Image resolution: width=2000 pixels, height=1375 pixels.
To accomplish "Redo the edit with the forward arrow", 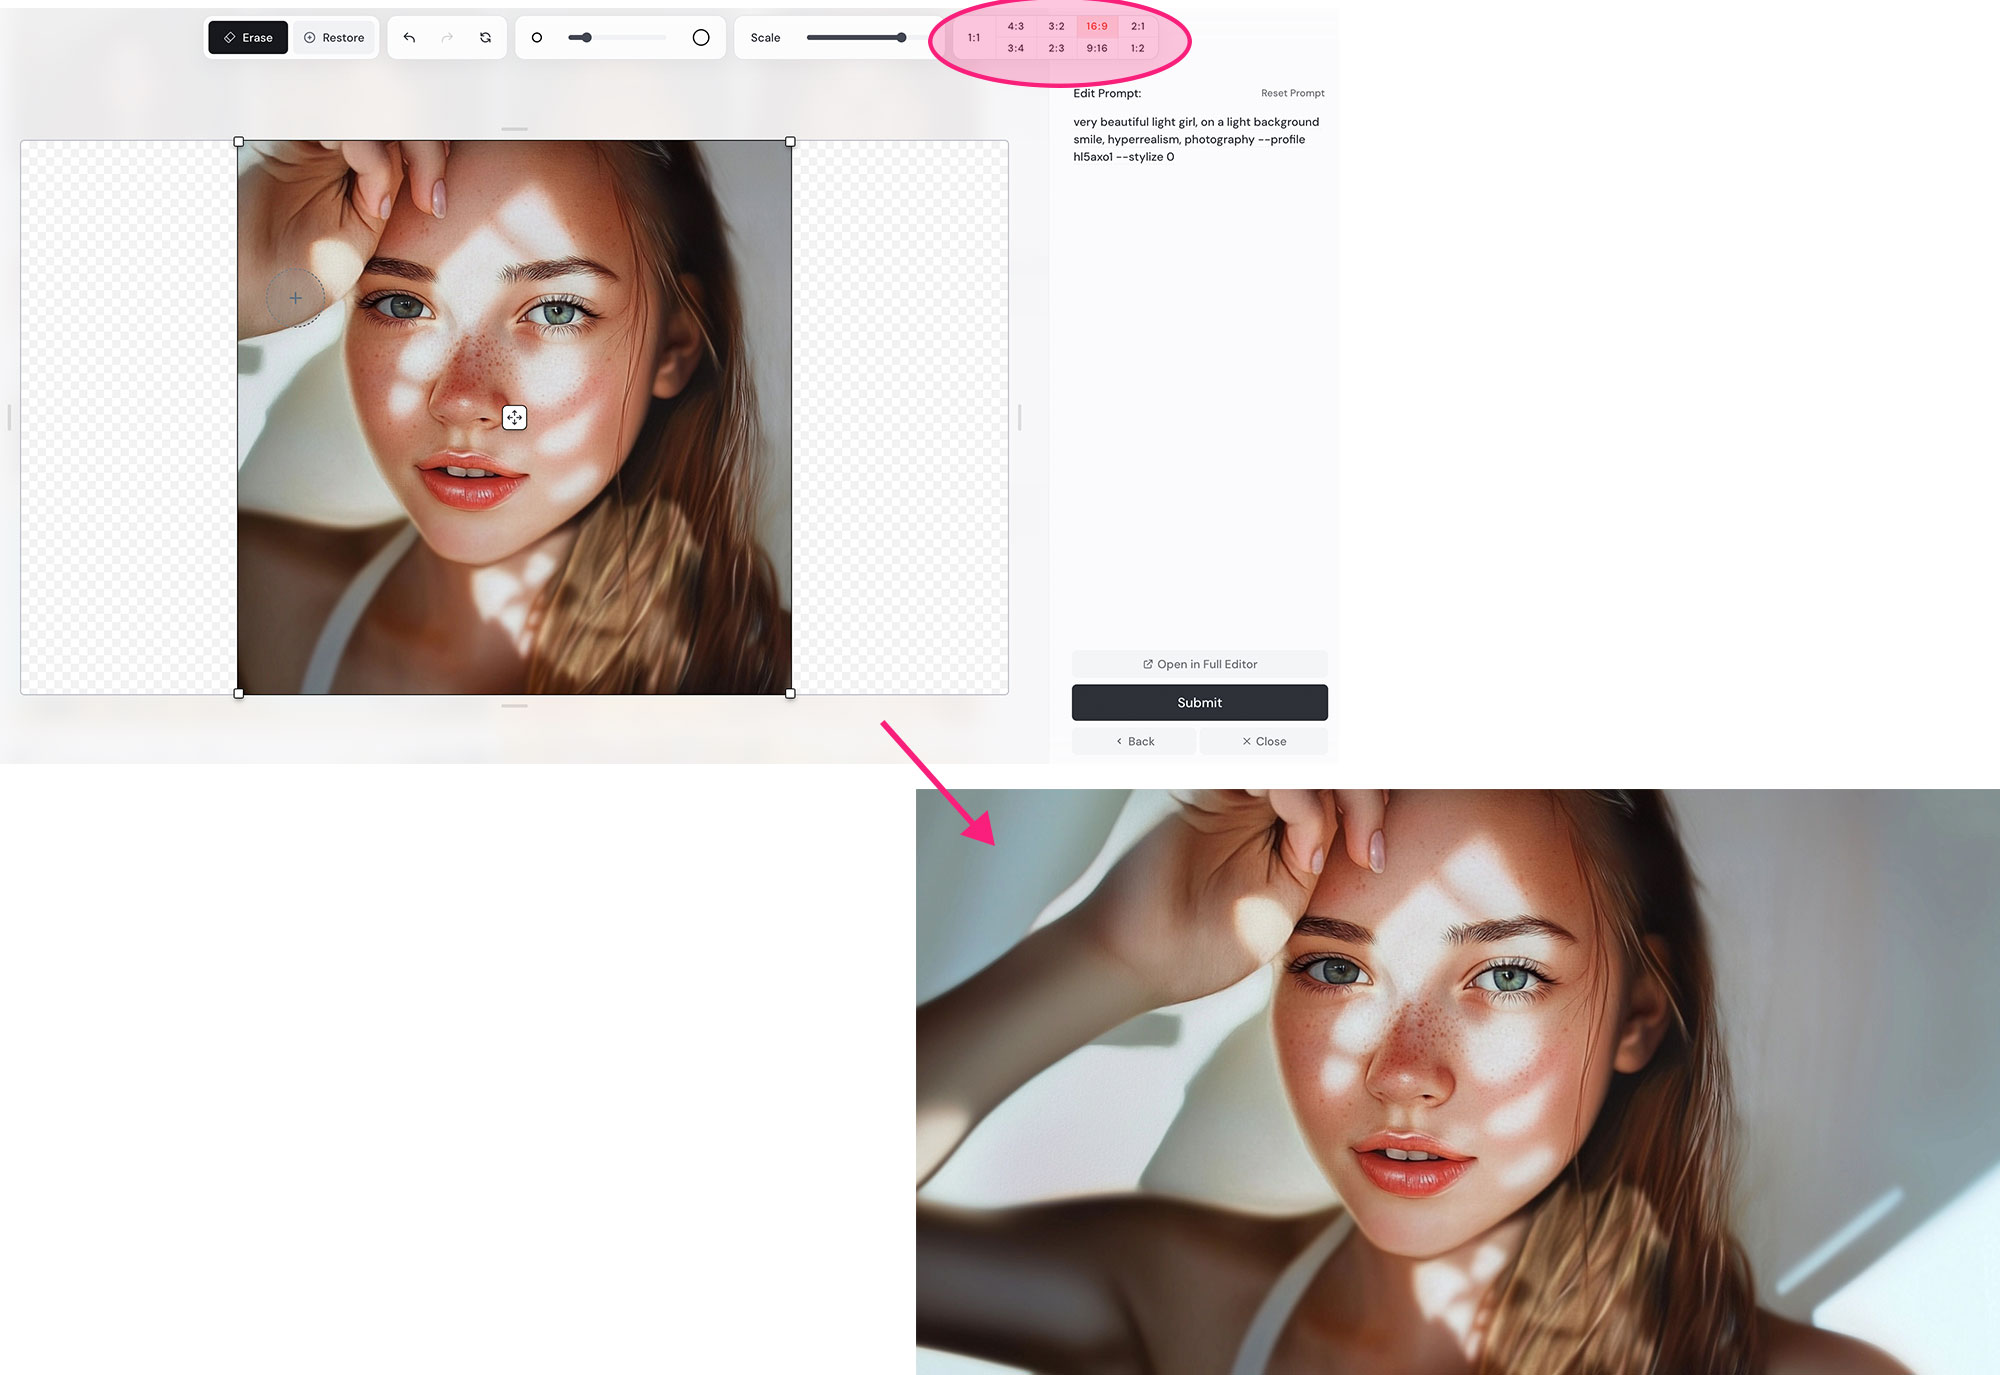I will [x=447, y=38].
